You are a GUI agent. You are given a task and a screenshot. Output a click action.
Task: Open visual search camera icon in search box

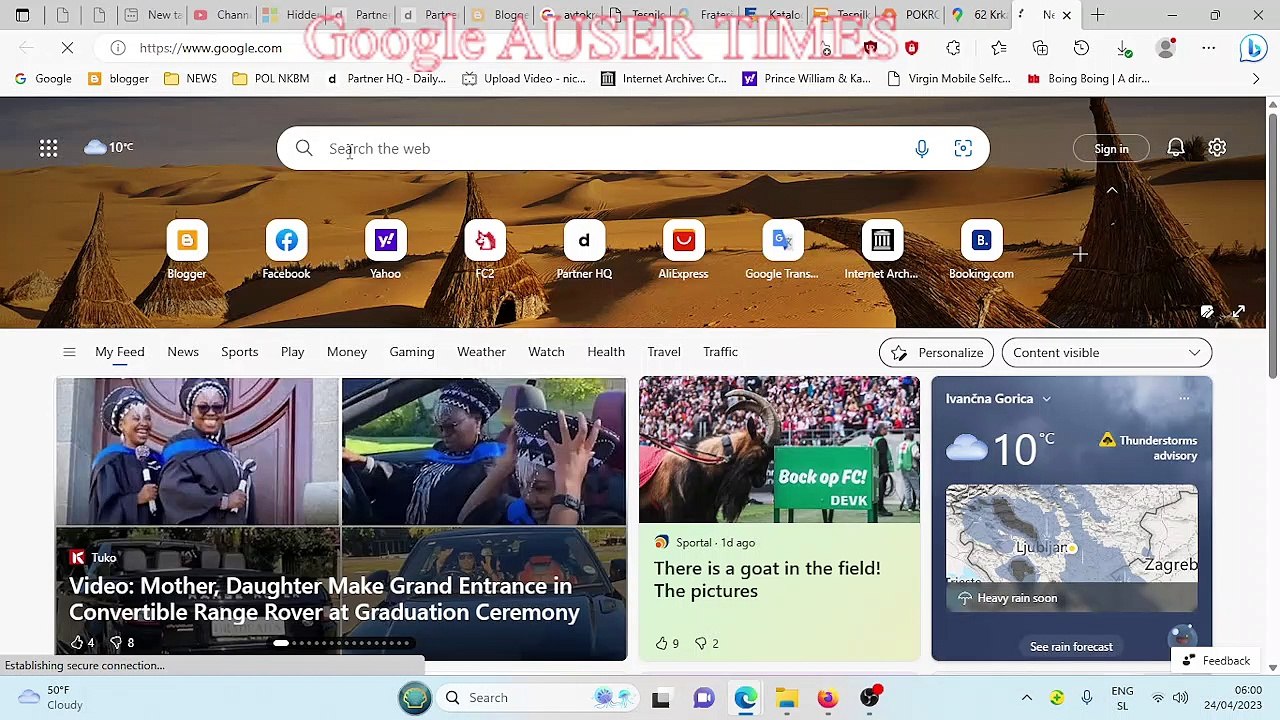(x=963, y=149)
